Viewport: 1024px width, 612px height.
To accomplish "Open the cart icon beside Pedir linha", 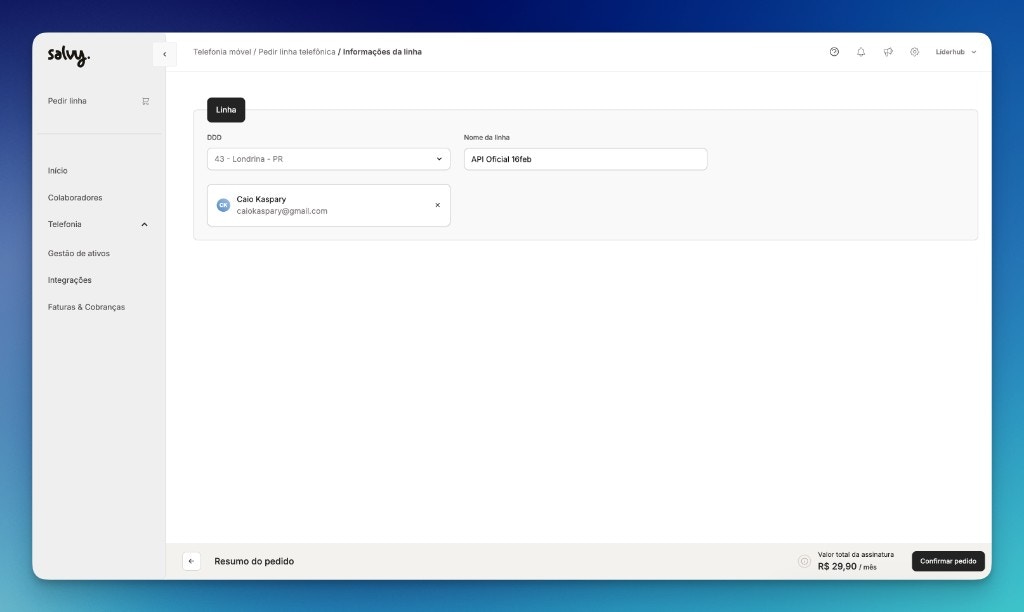I will (146, 101).
